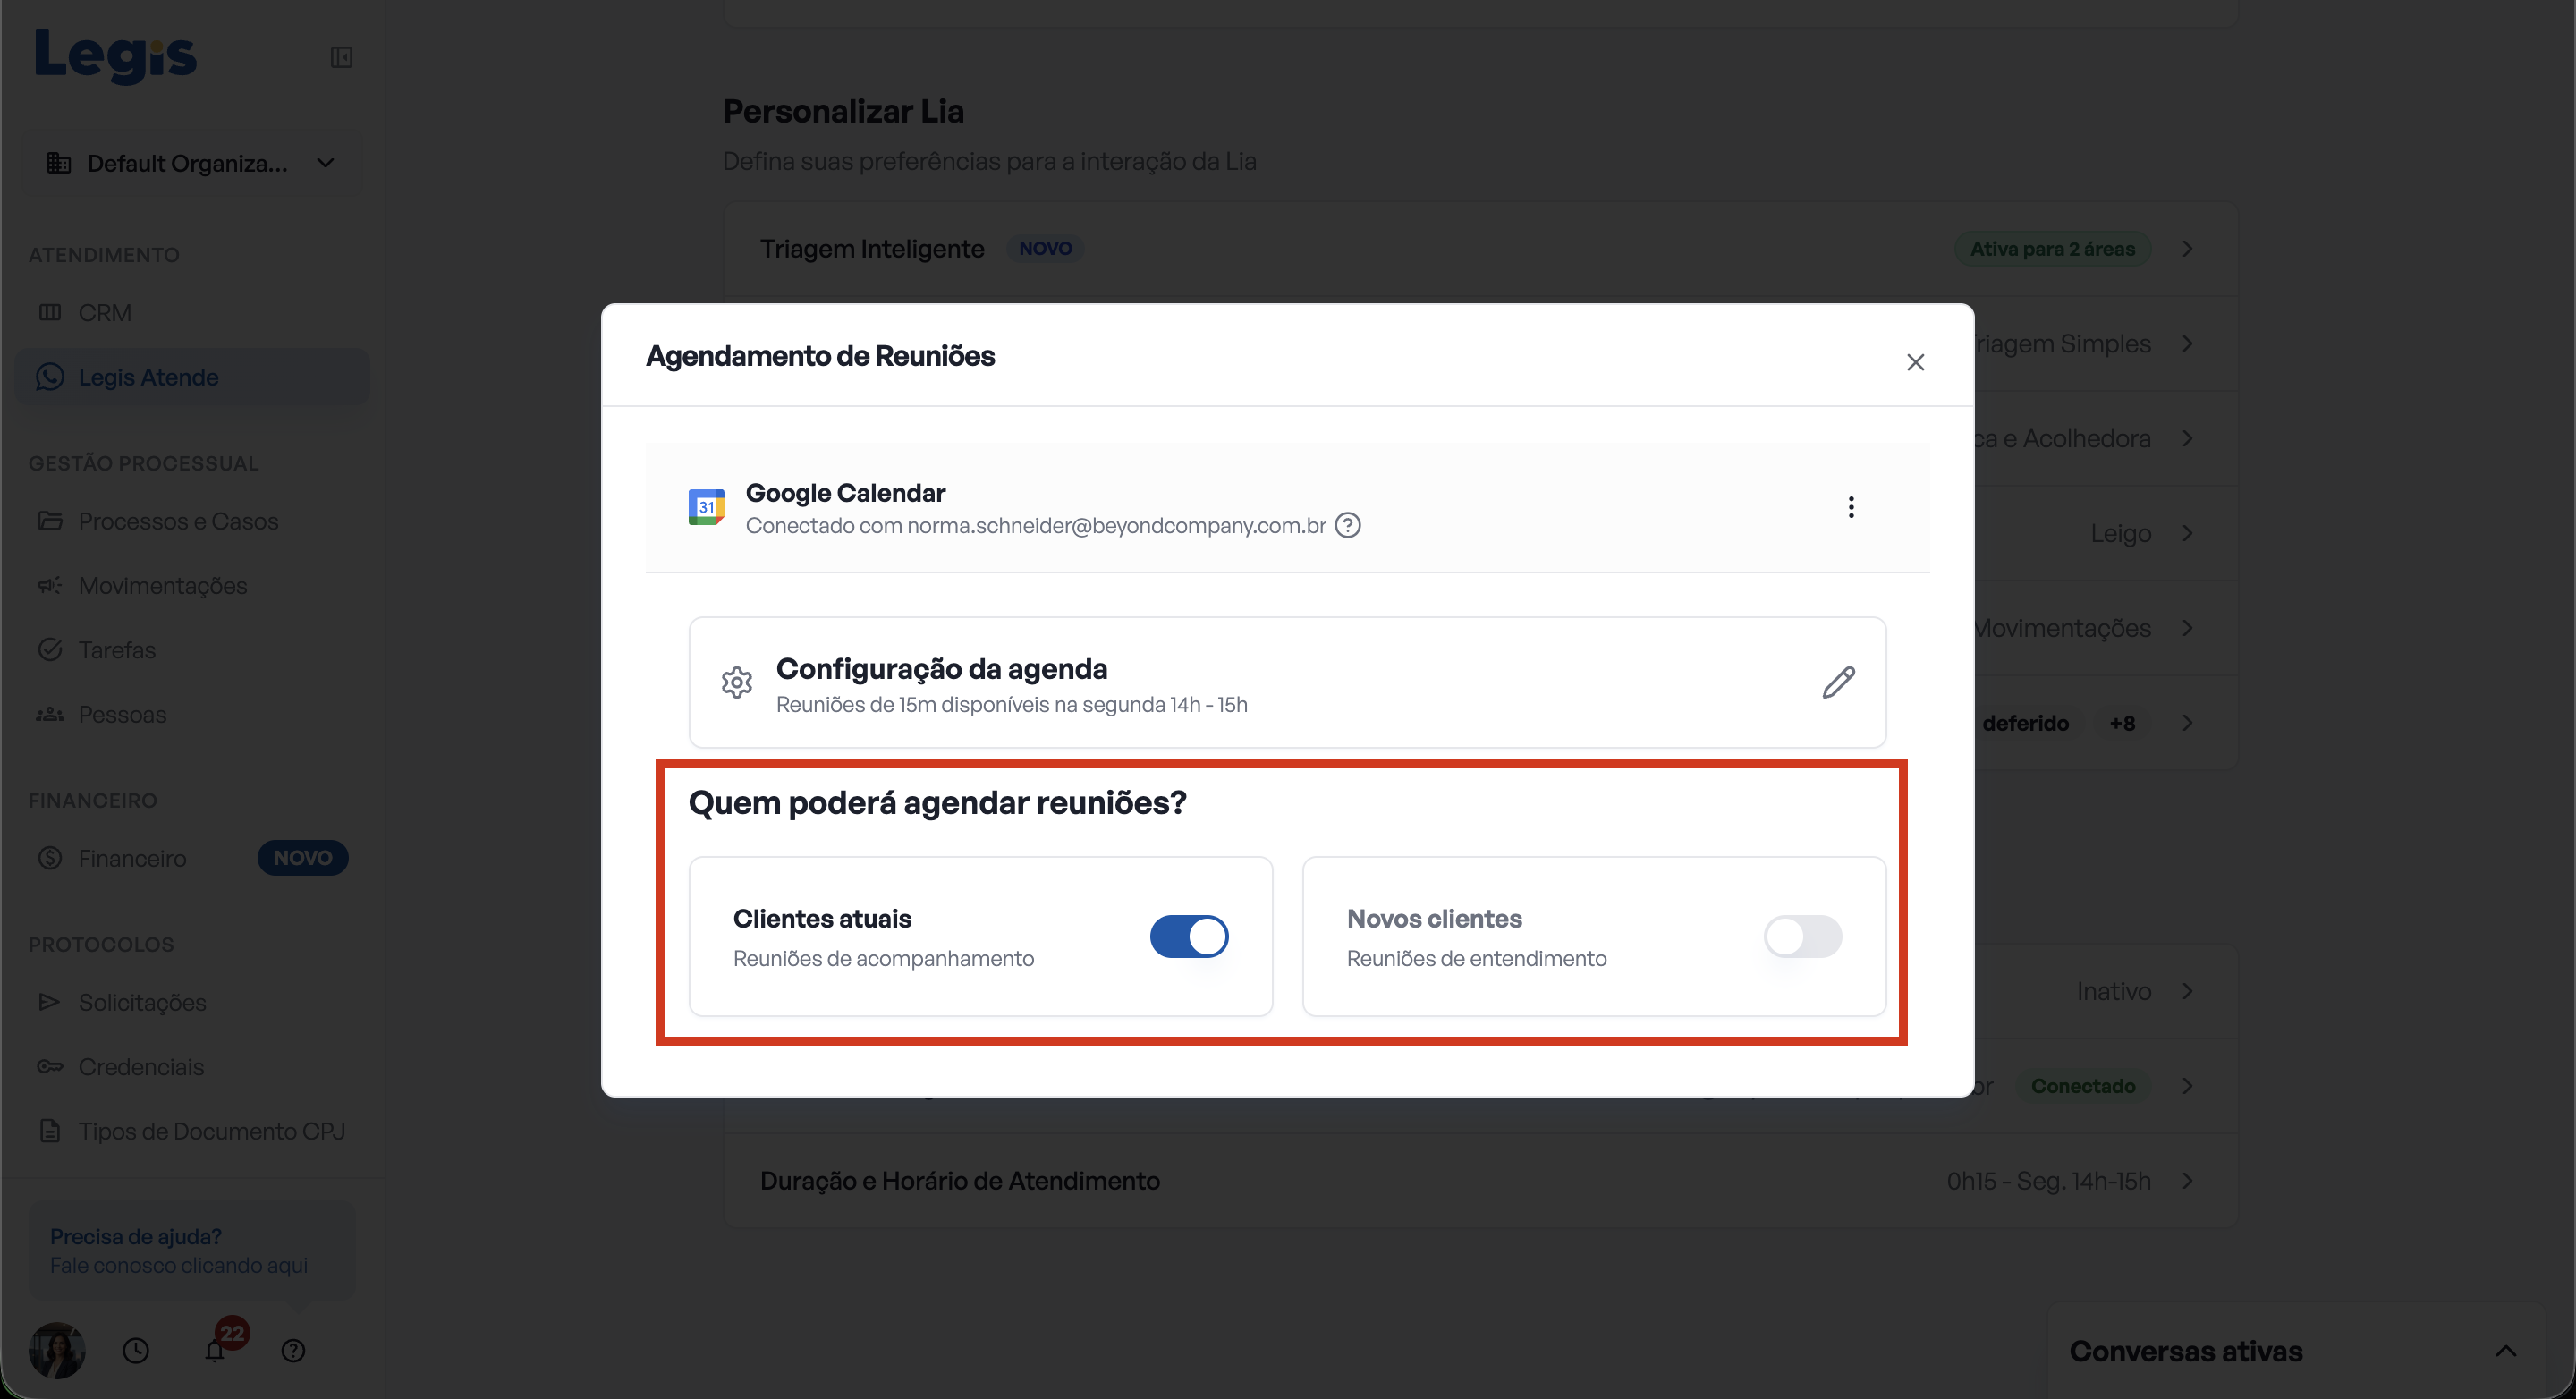The height and width of the screenshot is (1399, 2576).
Task: Enable the Novos clientes toggle
Action: [1802, 936]
